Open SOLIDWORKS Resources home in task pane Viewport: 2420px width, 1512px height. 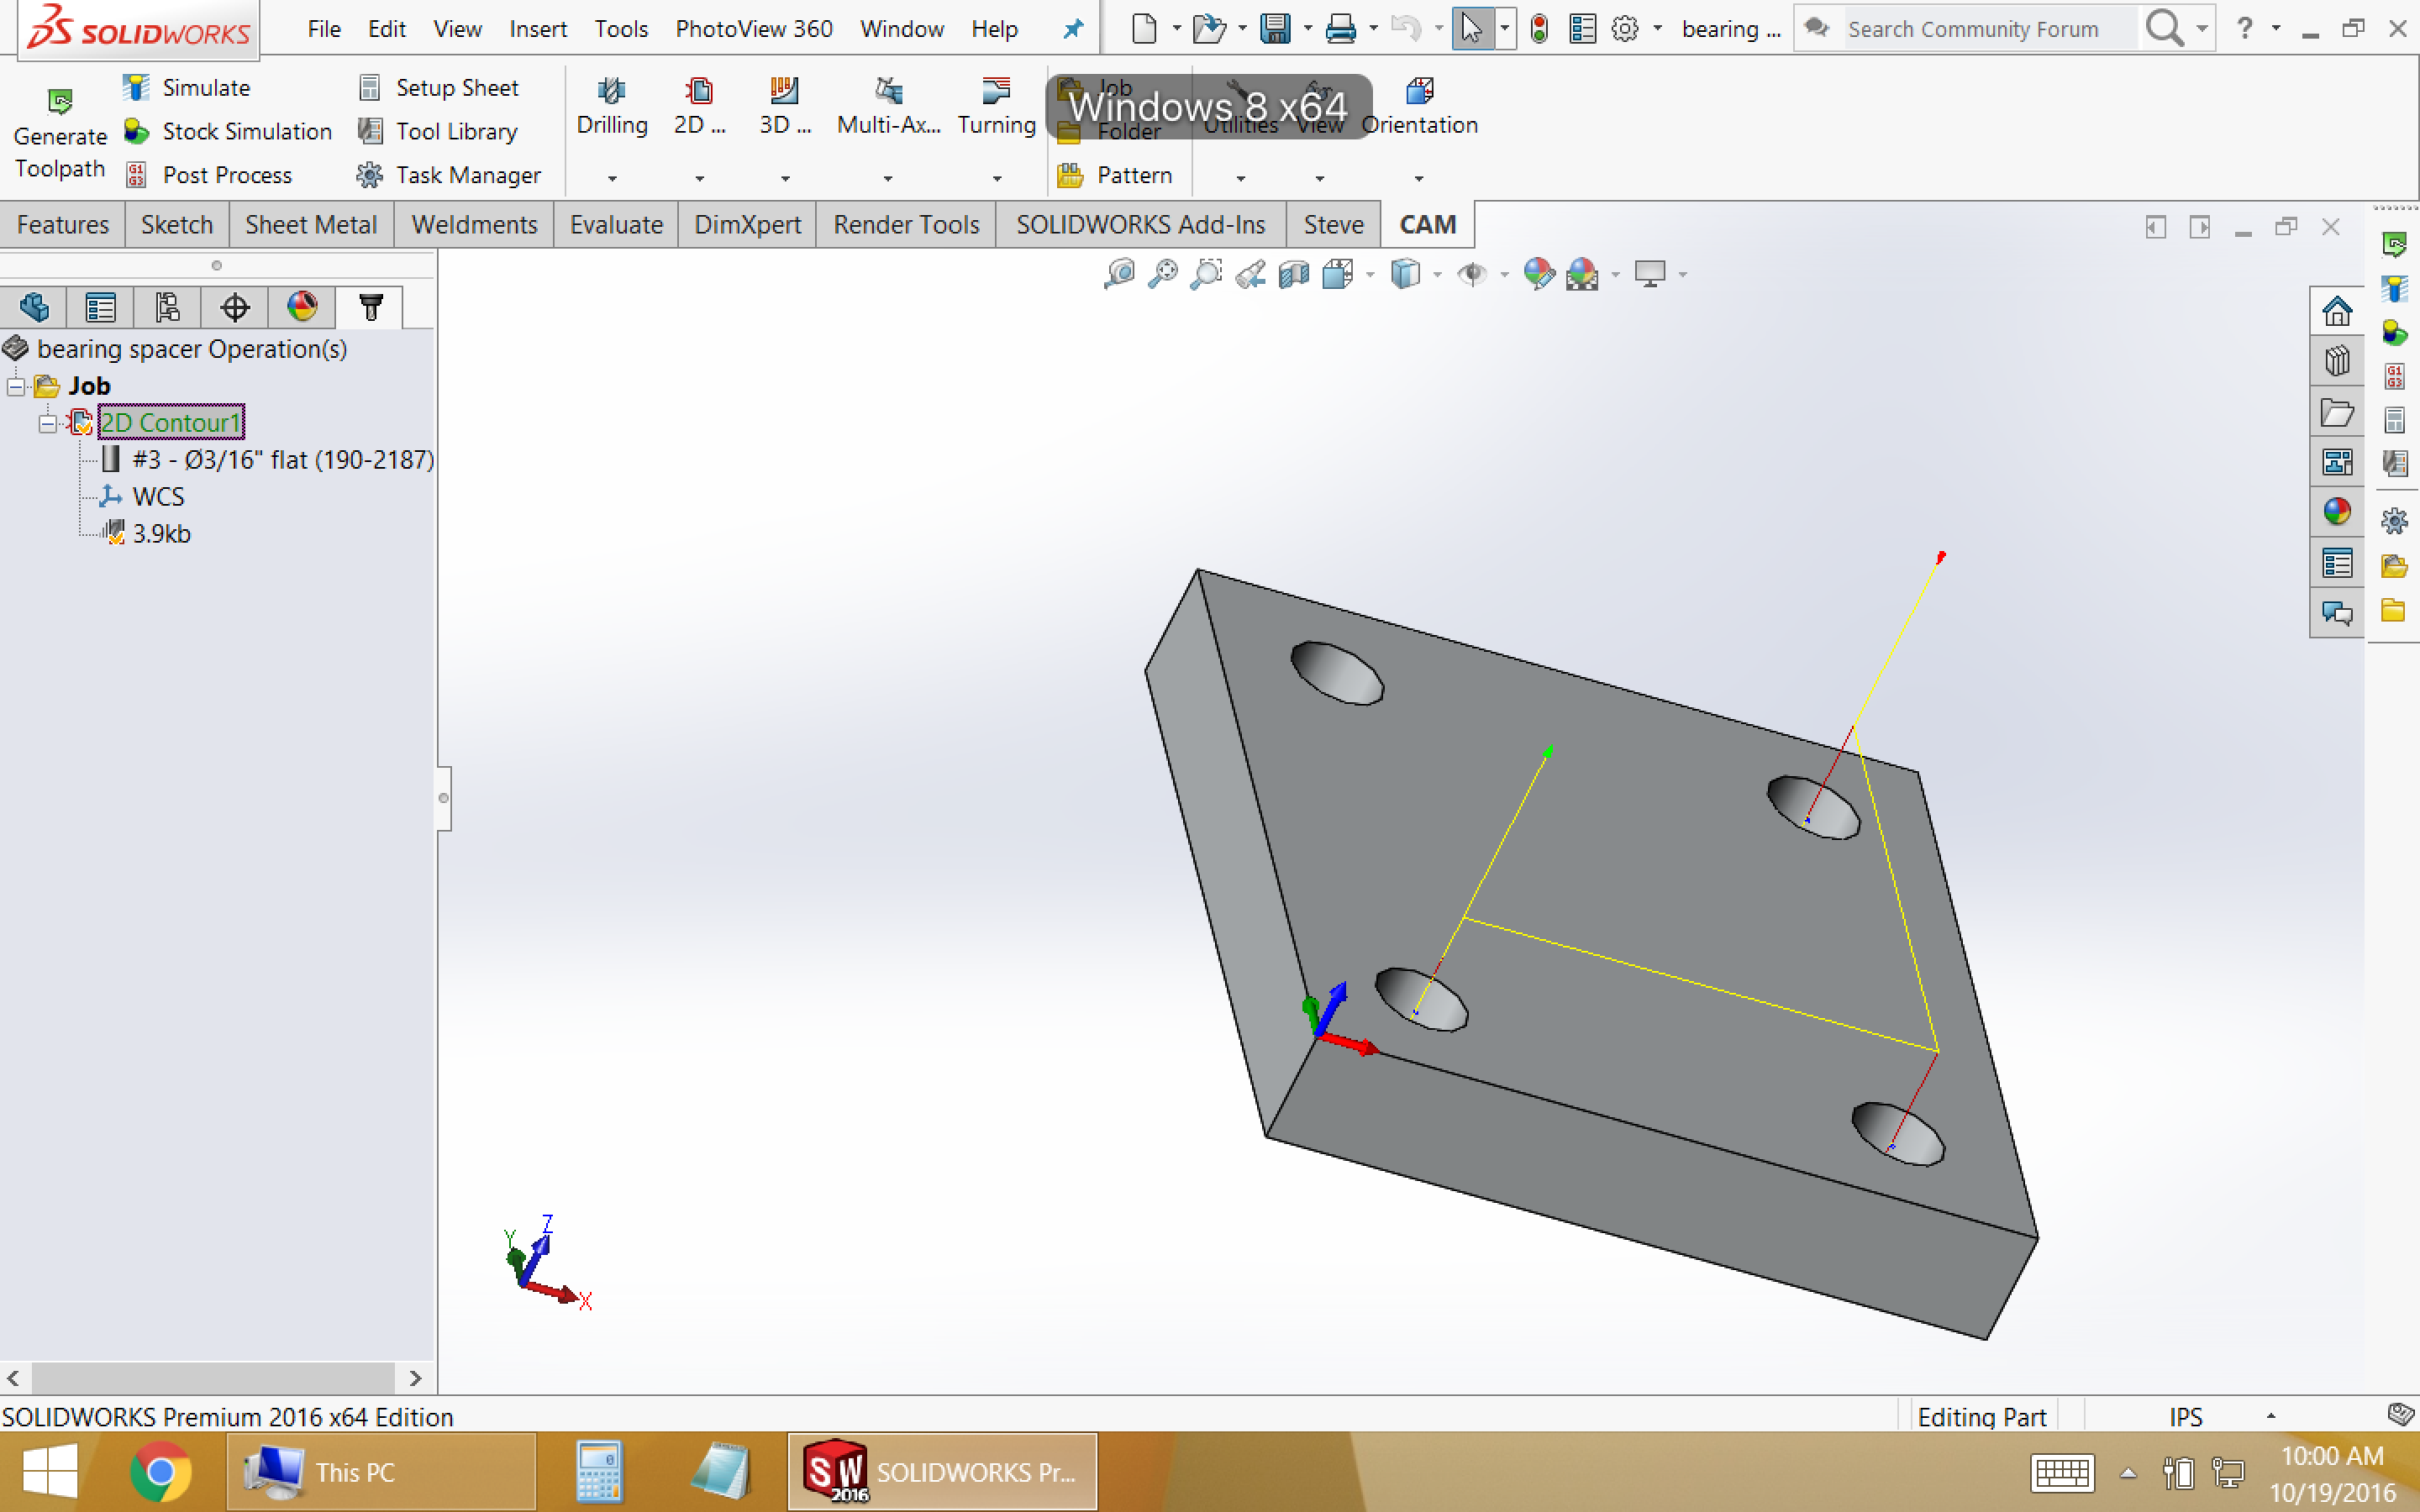2337,312
